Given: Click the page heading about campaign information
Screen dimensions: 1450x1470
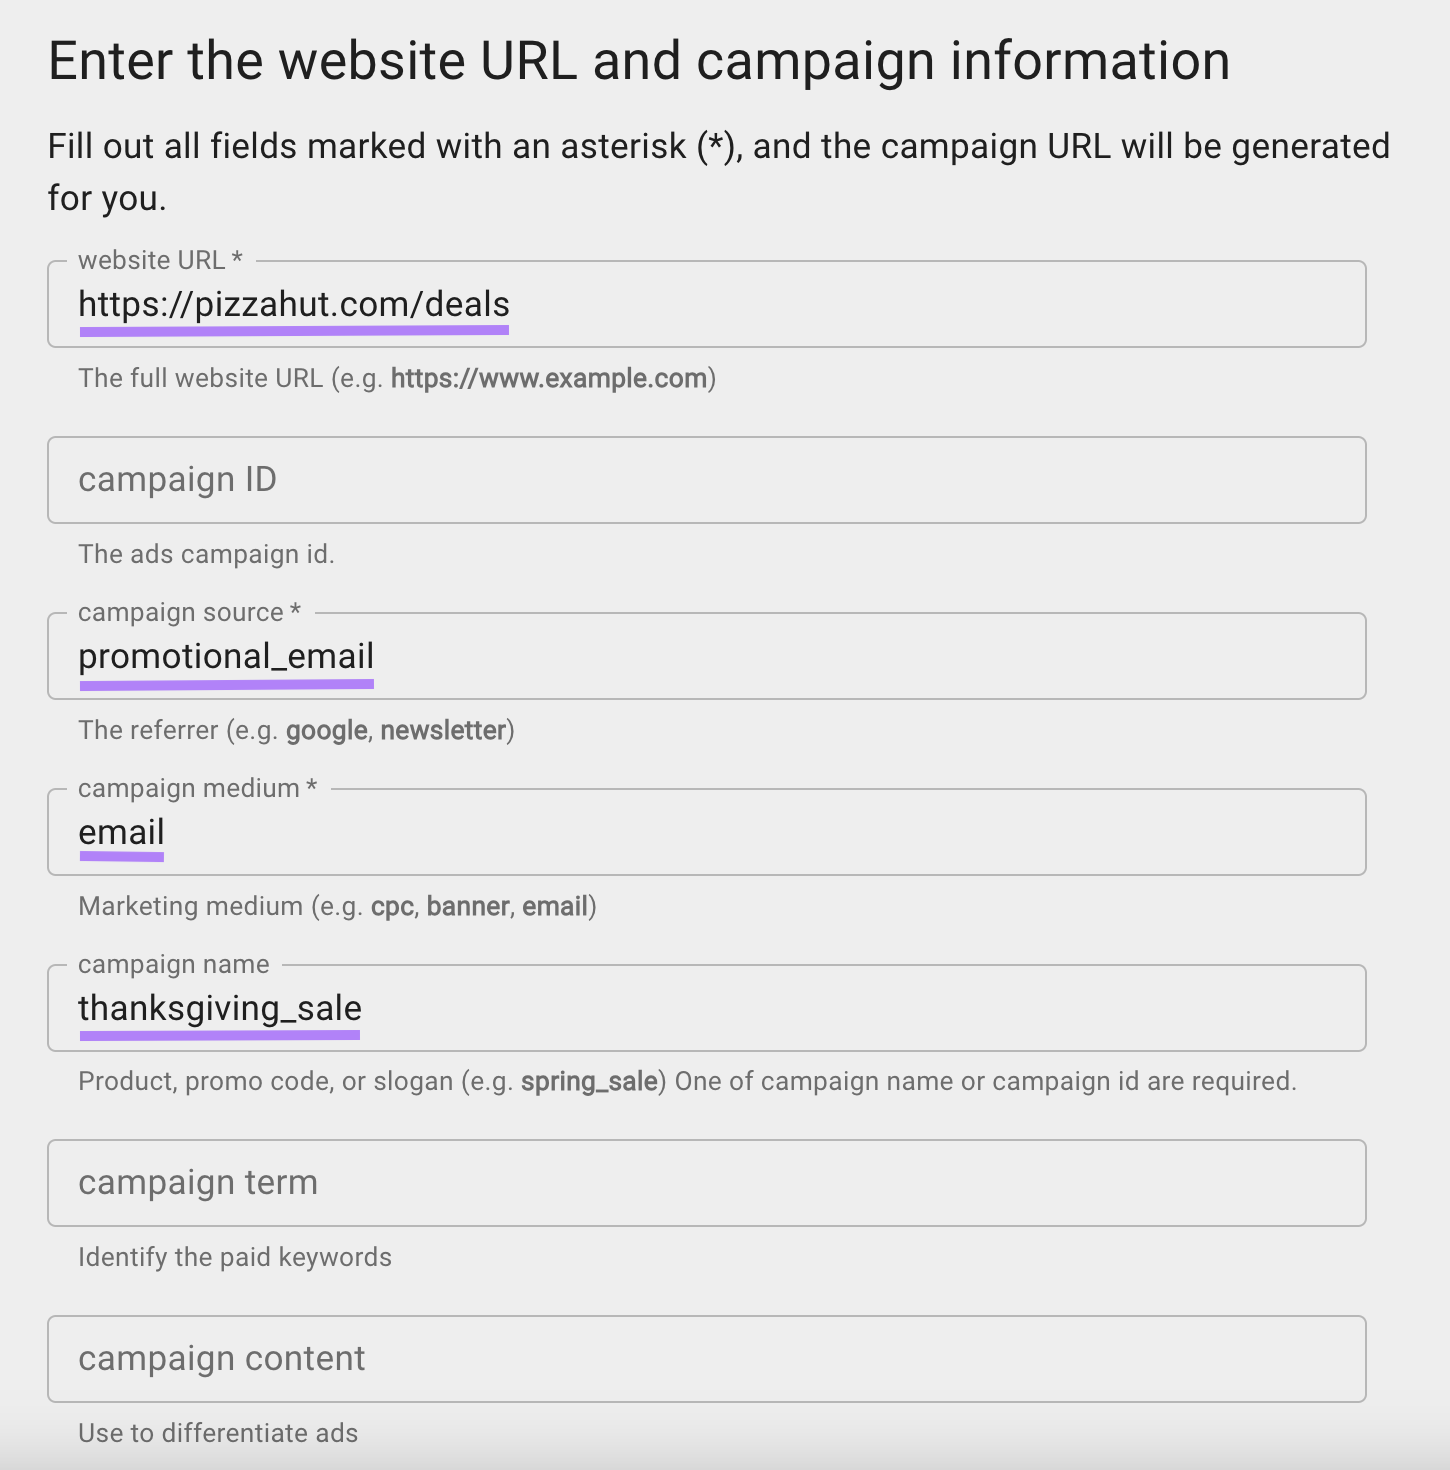Looking at the screenshot, I should pos(639,60).
